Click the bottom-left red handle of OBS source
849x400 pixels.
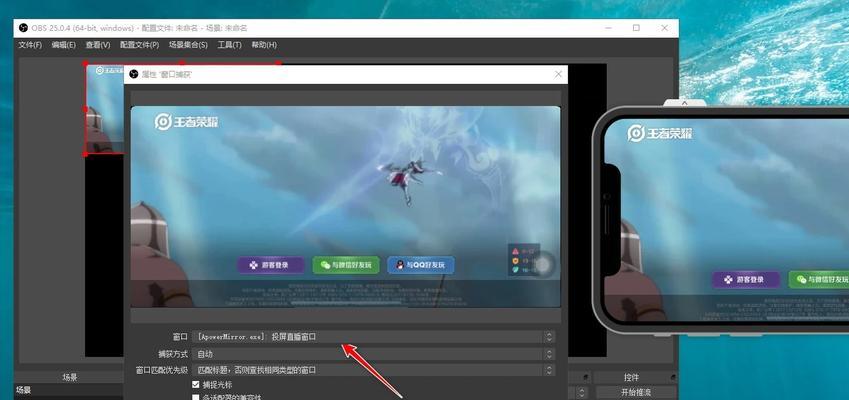coord(86,154)
